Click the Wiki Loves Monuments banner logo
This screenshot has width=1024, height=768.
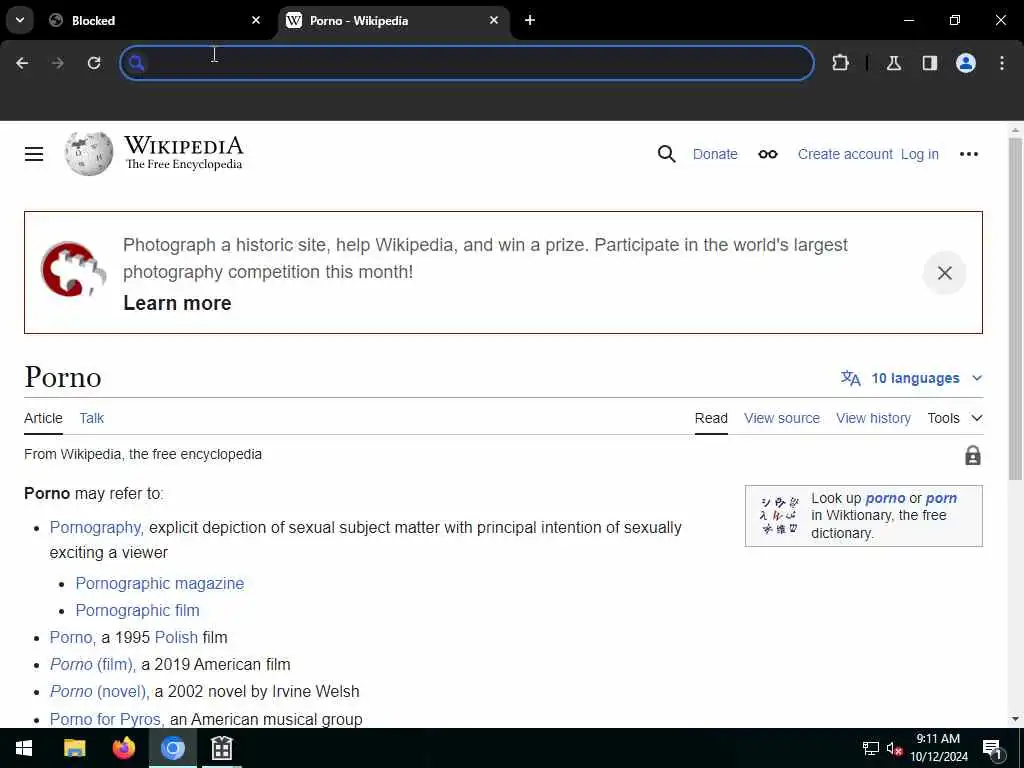coord(73,270)
